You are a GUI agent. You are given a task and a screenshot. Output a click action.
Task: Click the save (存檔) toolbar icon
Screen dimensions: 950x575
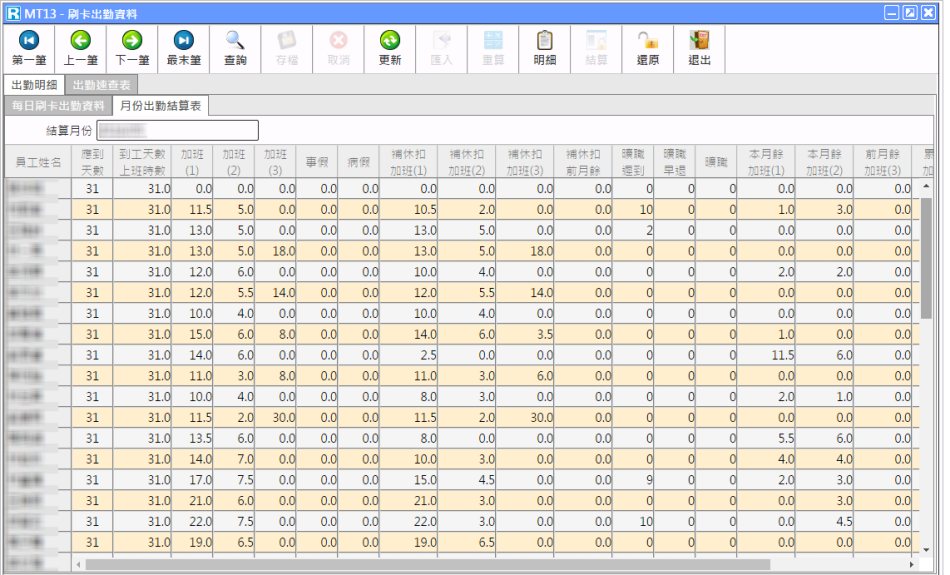click(x=287, y=48)
